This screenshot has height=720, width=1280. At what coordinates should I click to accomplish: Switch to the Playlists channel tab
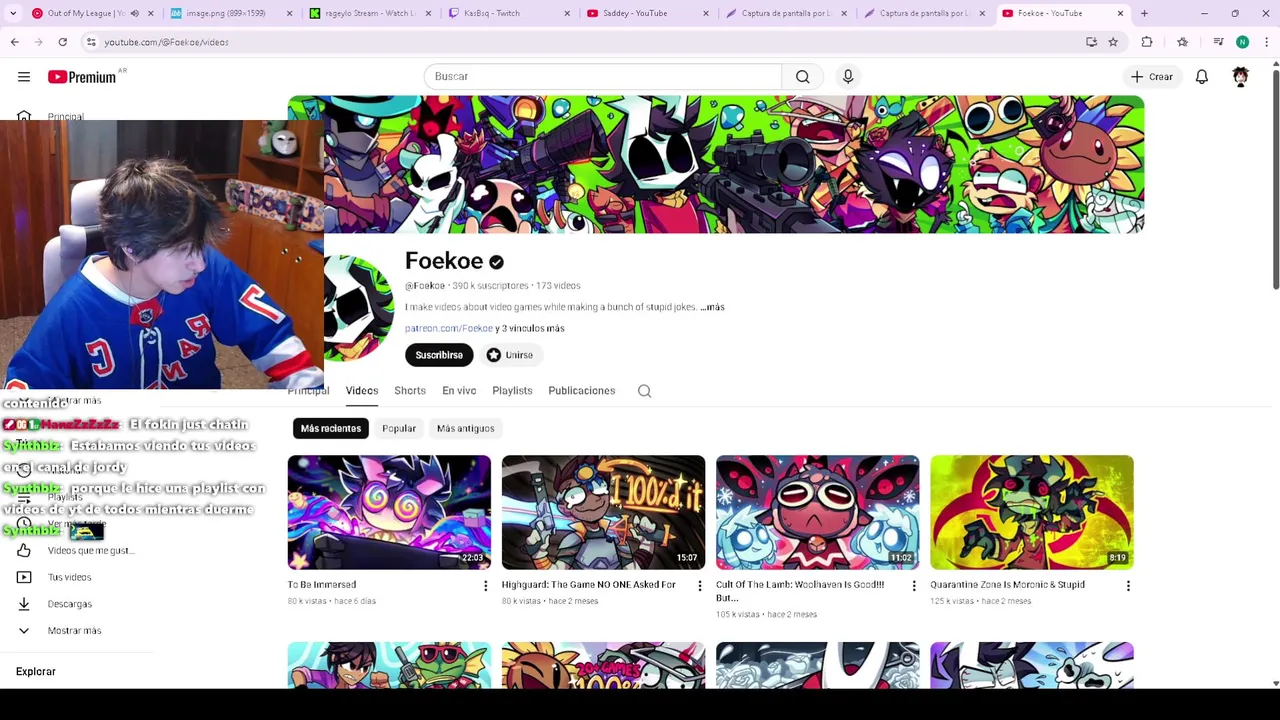click(x=512, y=391)
